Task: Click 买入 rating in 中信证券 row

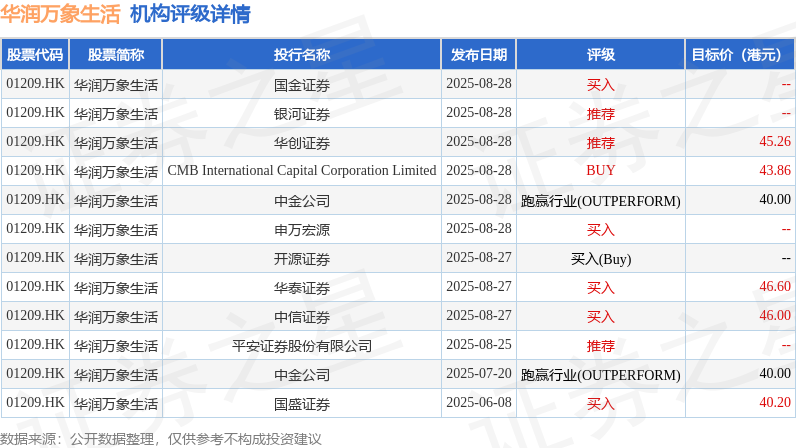Action: 601,316
